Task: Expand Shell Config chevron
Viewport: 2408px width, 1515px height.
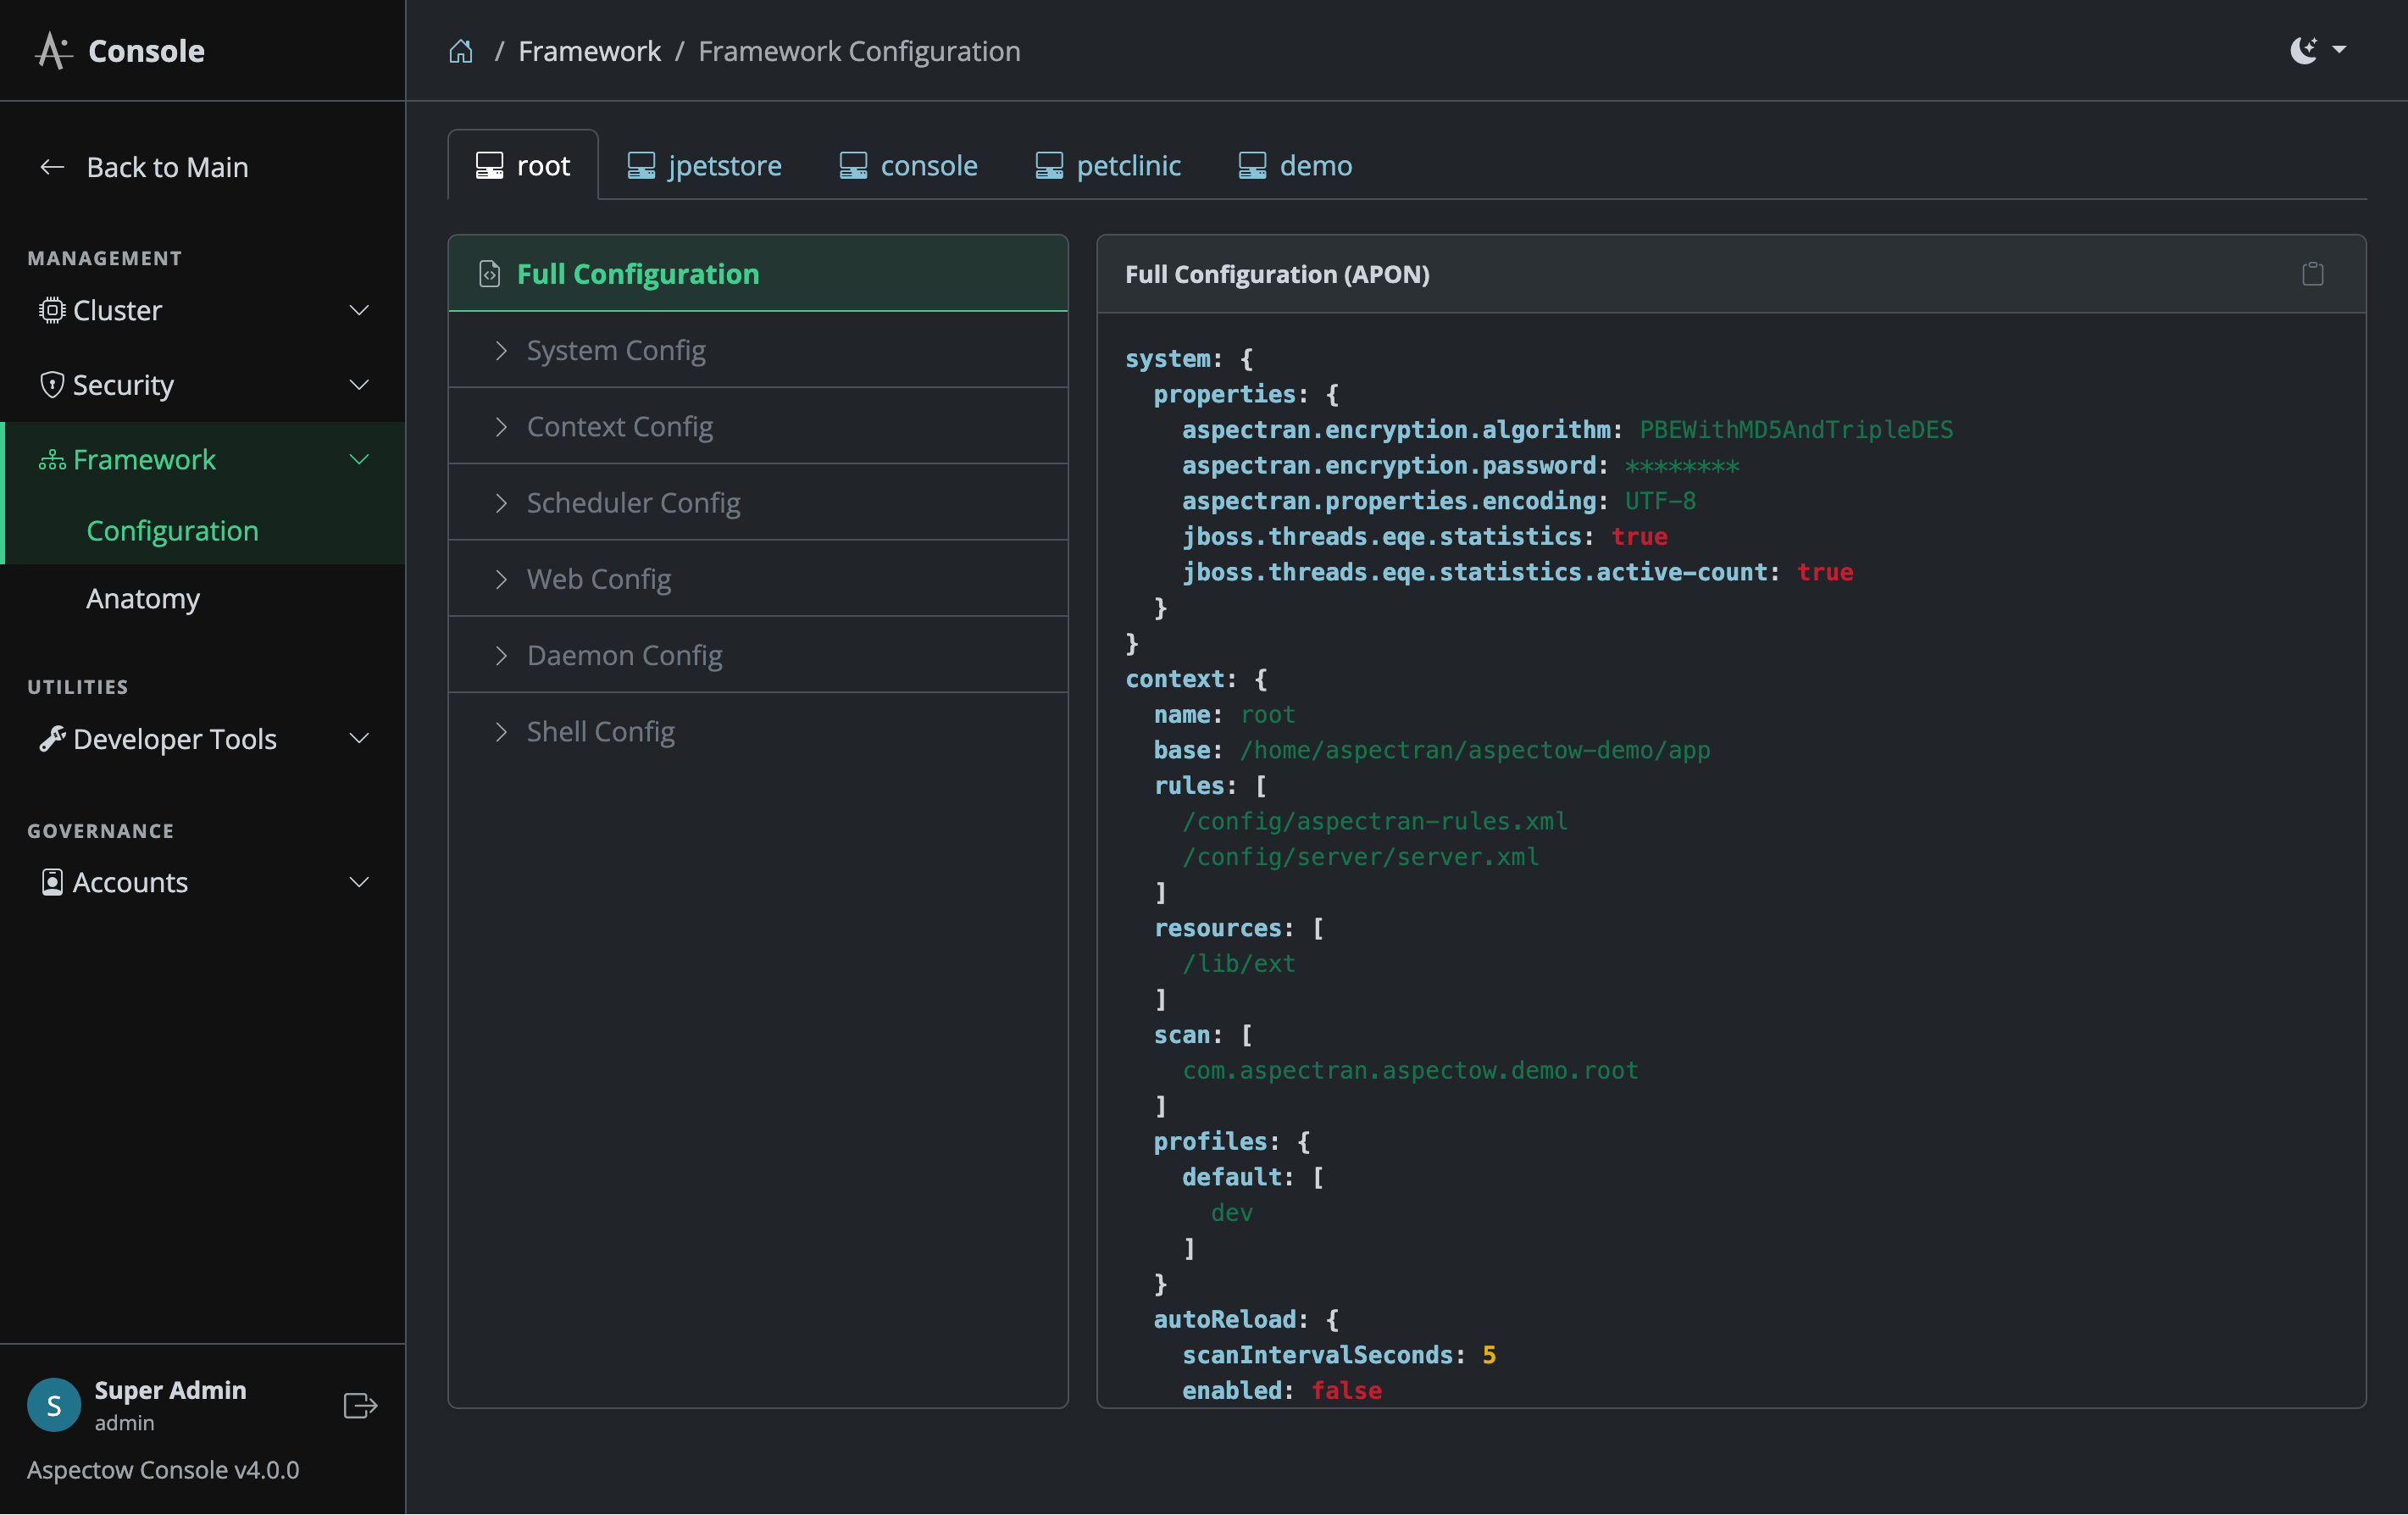Action: tap(501, 731)
